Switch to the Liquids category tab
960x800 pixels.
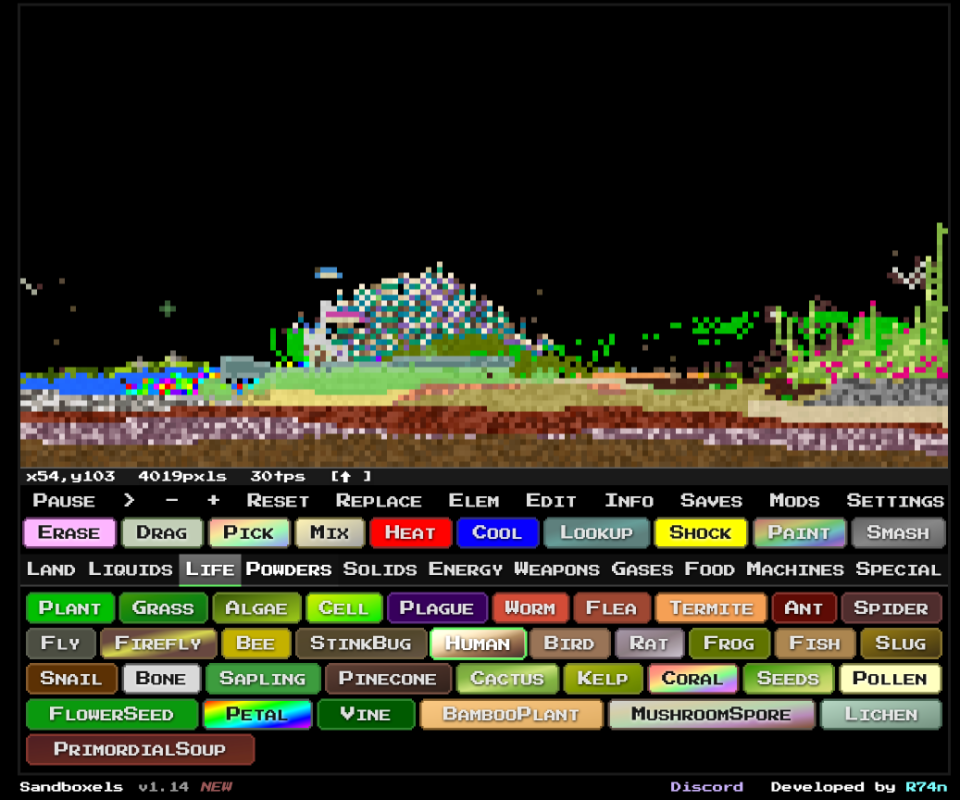click(x=130, y=569)
